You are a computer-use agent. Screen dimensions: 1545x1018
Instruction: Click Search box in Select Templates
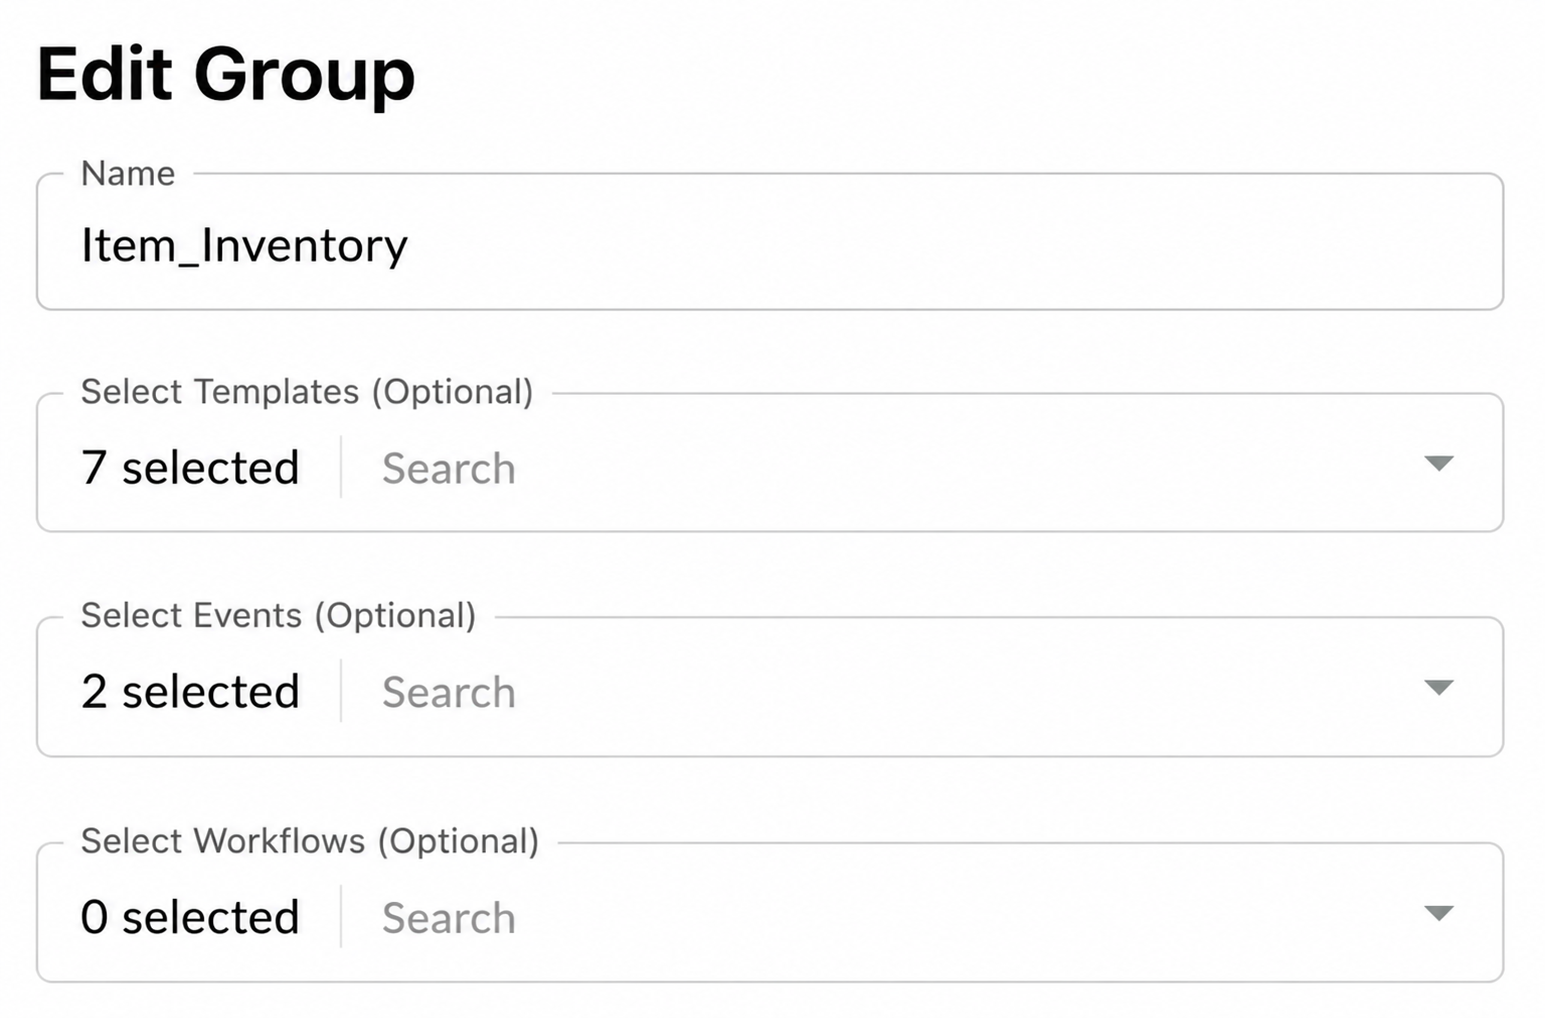(880, 468)
